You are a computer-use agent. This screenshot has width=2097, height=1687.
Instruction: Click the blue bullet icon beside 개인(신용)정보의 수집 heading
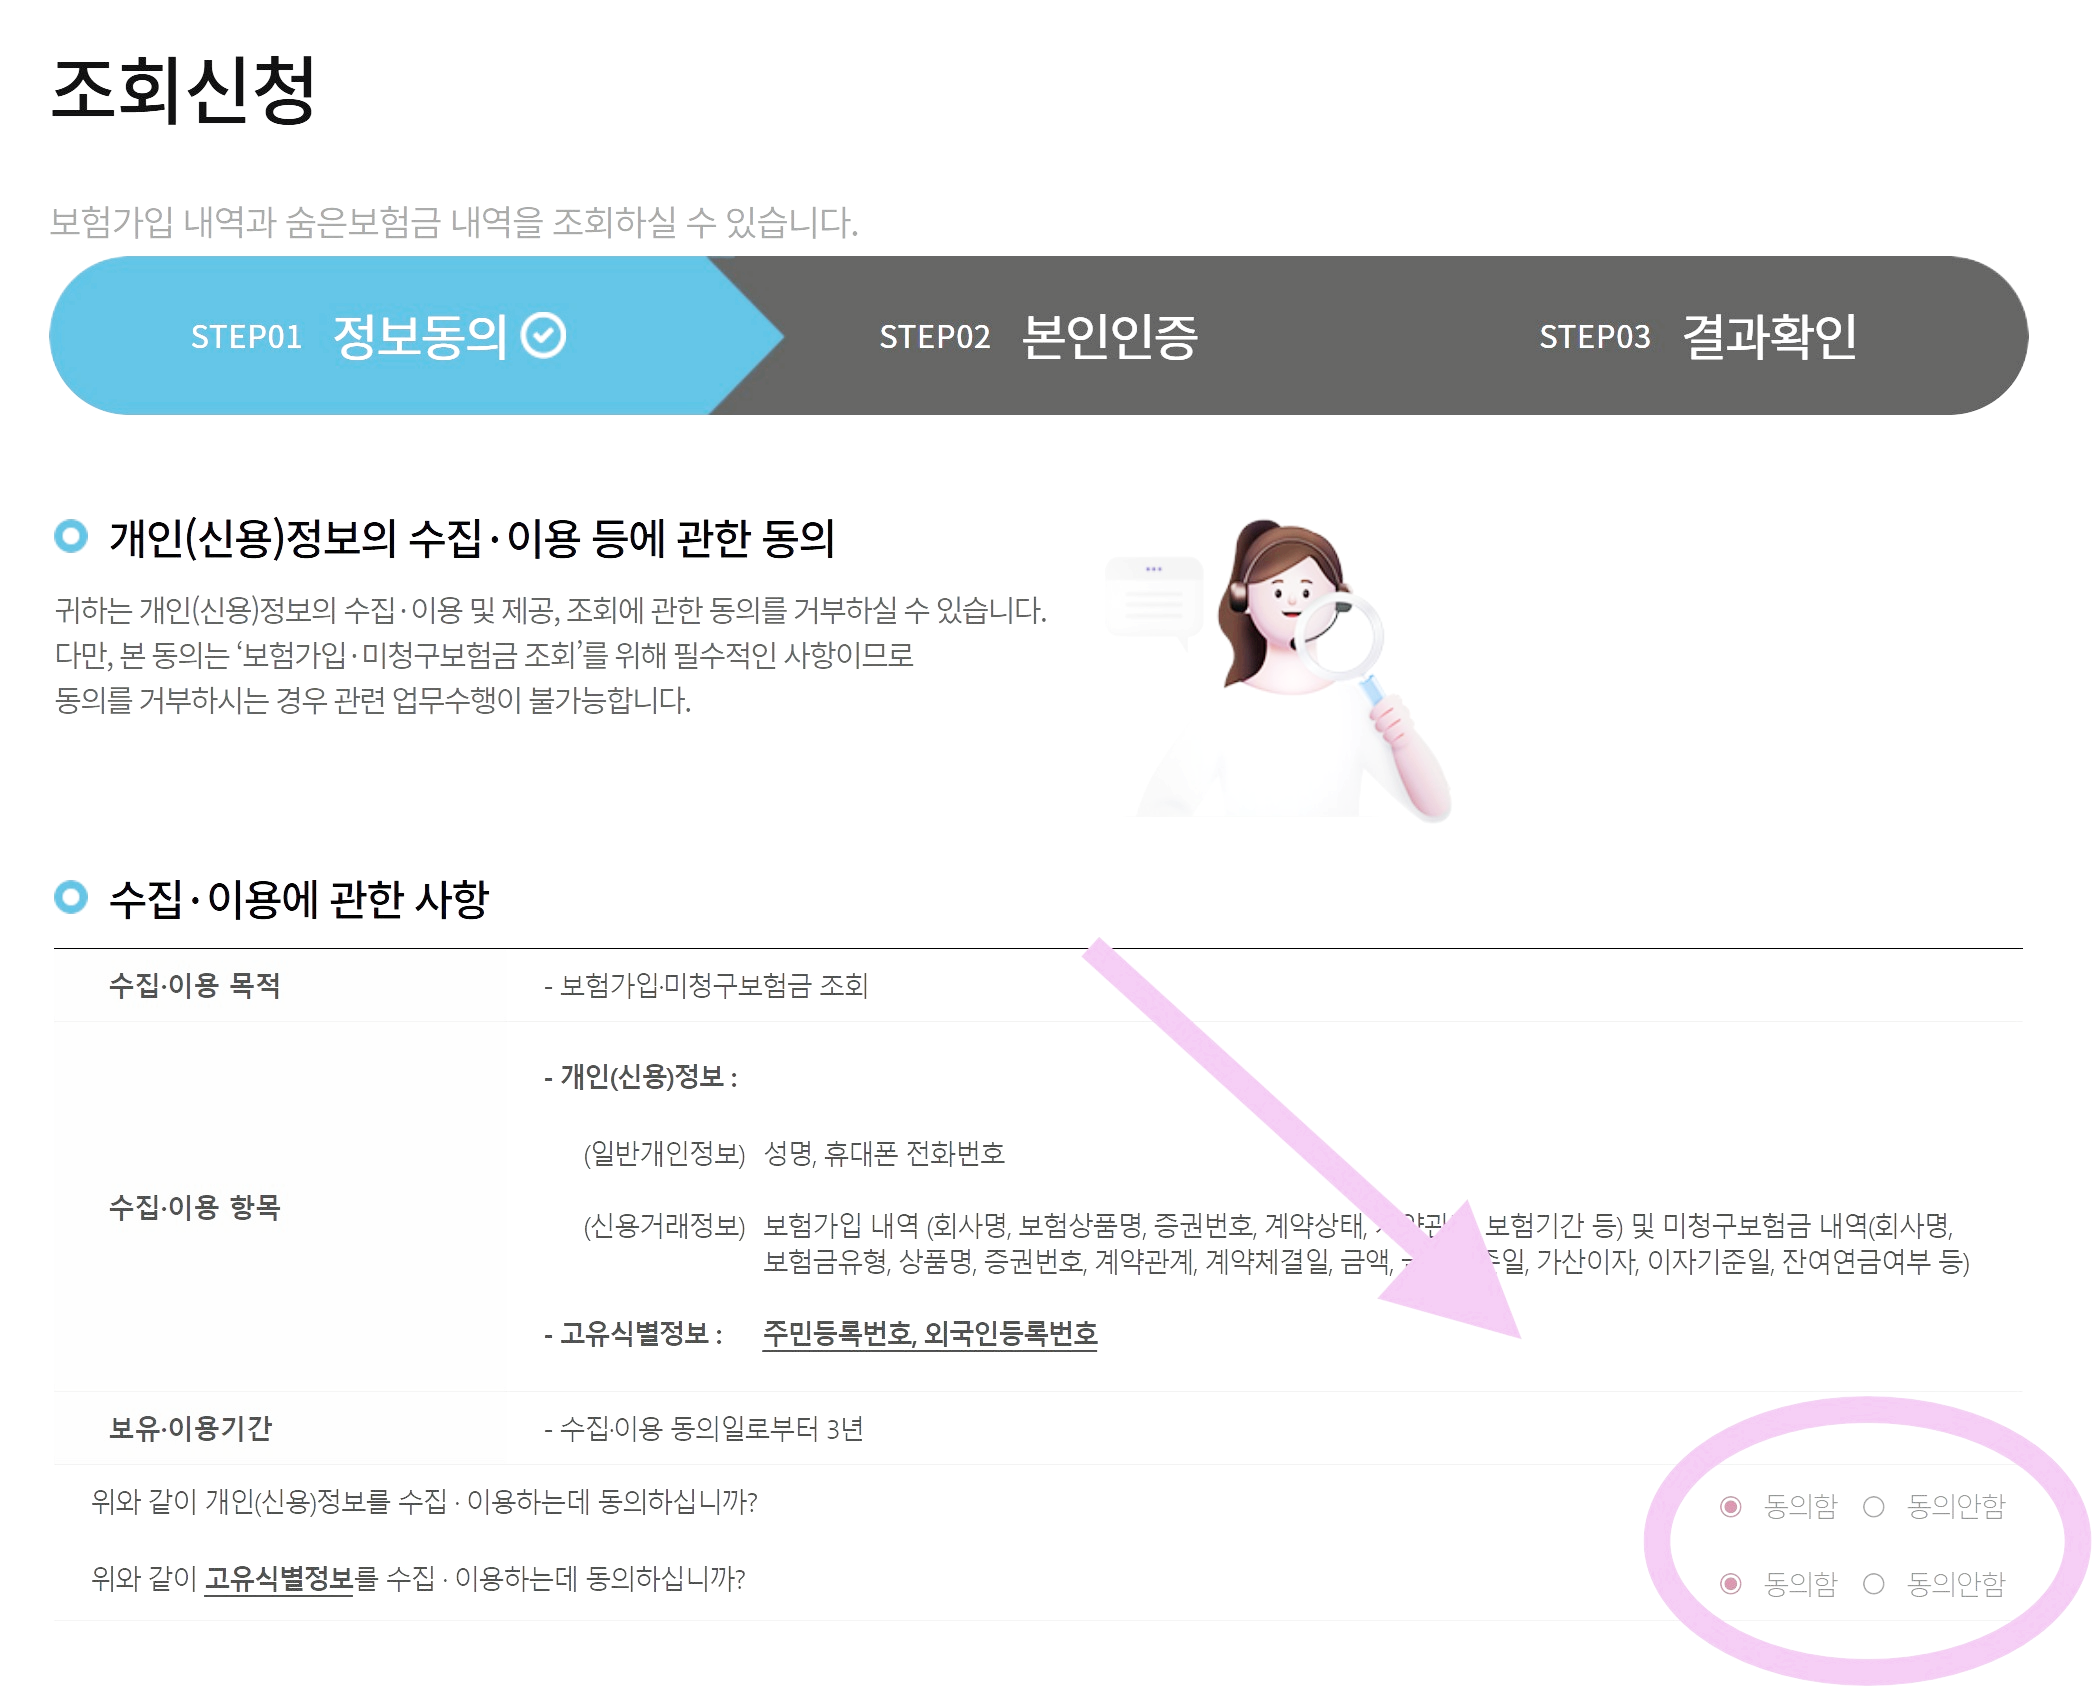[x=71, y=536]
